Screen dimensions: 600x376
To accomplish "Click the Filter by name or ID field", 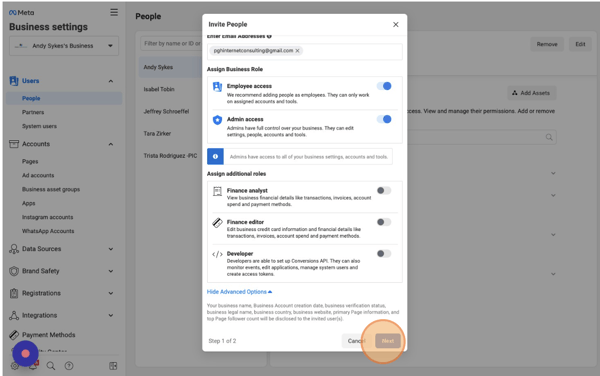I will (171, 44).
